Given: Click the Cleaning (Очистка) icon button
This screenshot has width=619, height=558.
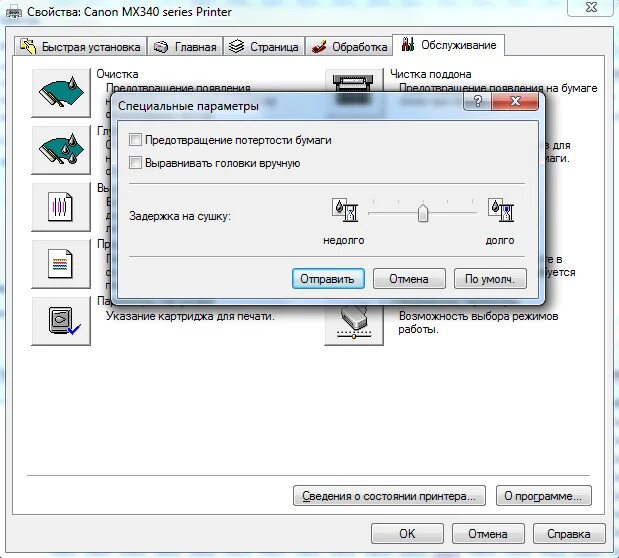Looking at the screenshot, I should click(x=61, y=93).
